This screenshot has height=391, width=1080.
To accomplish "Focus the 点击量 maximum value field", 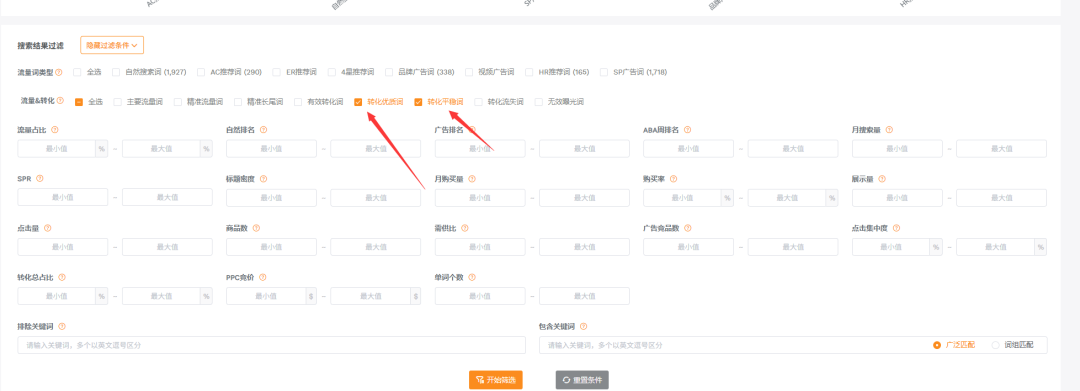I will [x=167, y=247].
